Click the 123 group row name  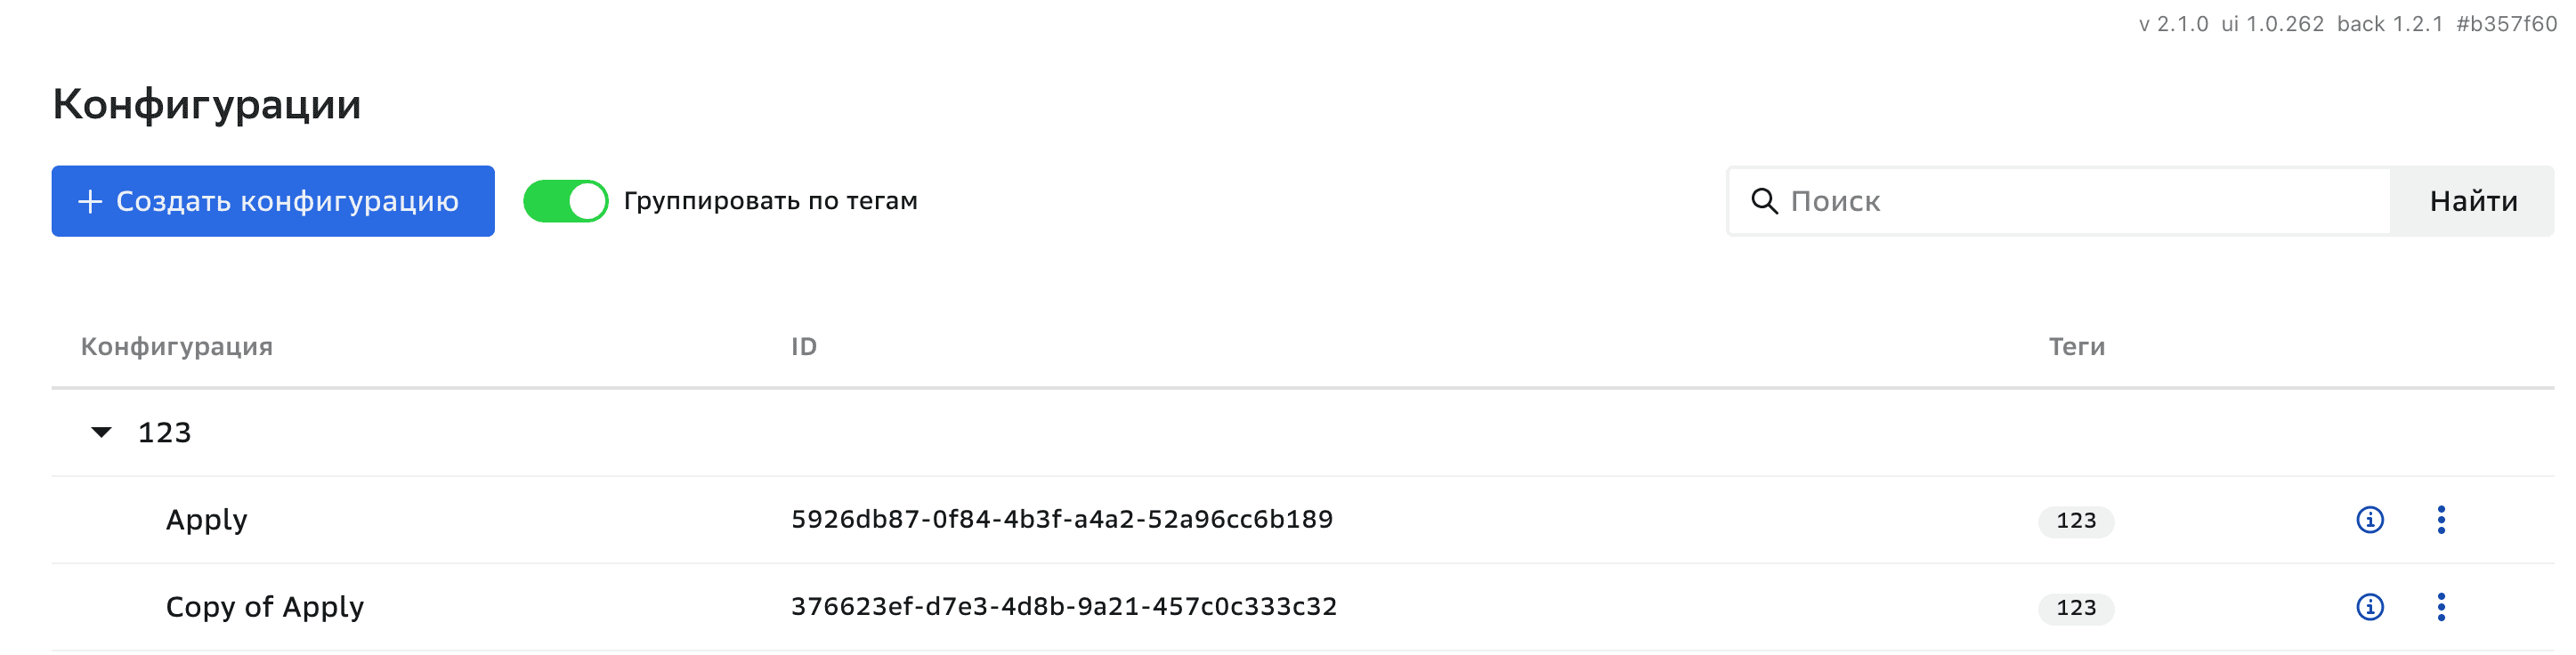tap(164, 432)
